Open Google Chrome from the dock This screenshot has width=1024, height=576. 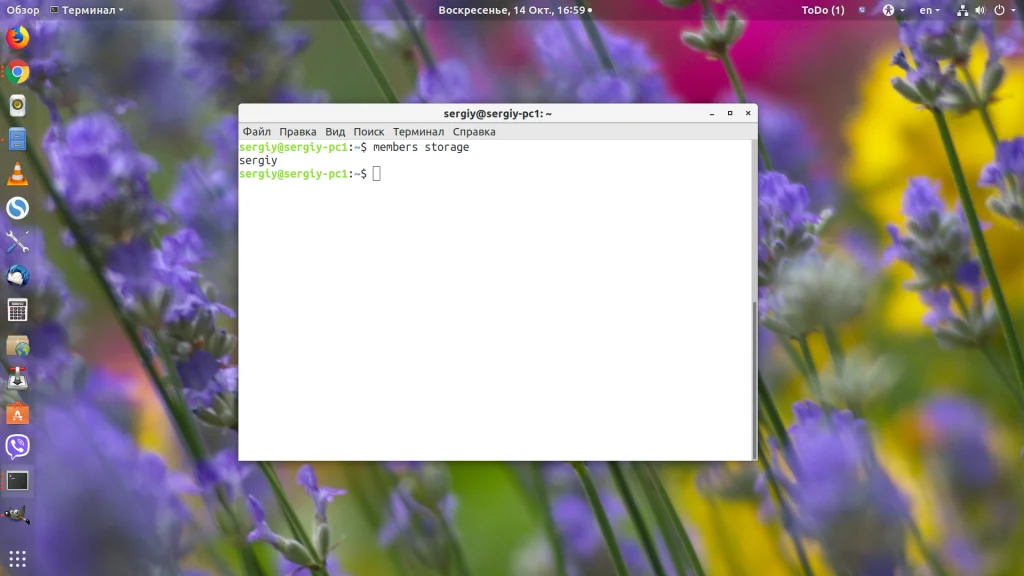click(x=18, y=72)
